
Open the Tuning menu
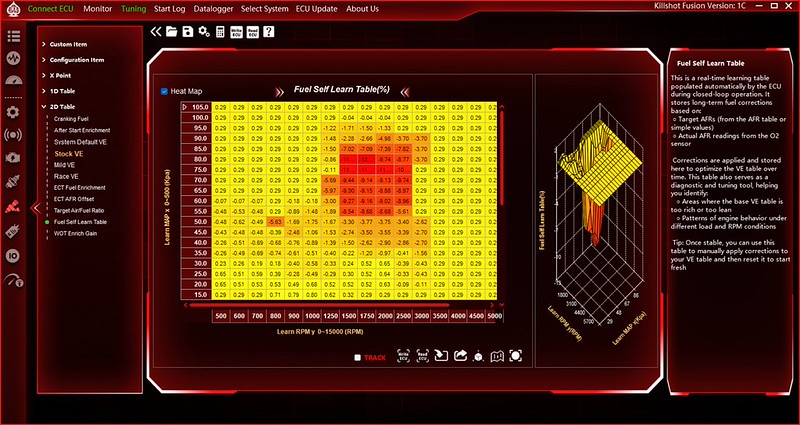pos(134,9)
